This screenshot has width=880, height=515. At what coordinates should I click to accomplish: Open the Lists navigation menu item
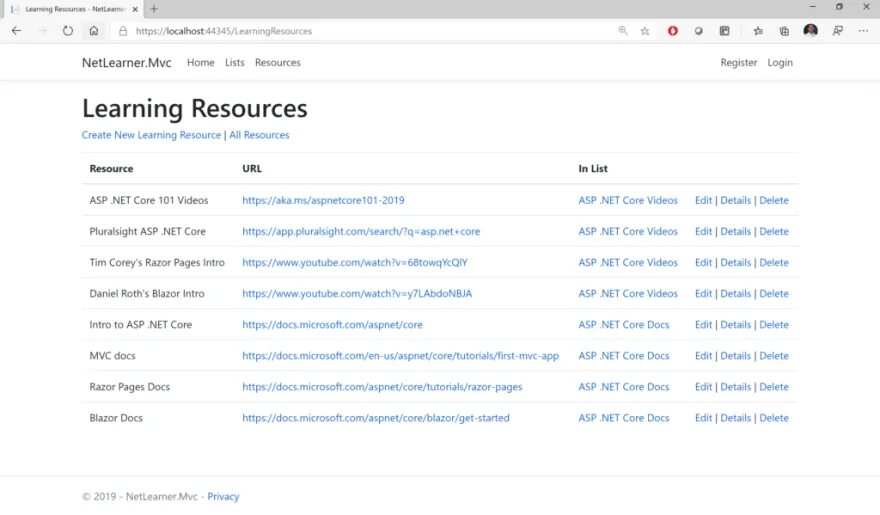(235, 63)
